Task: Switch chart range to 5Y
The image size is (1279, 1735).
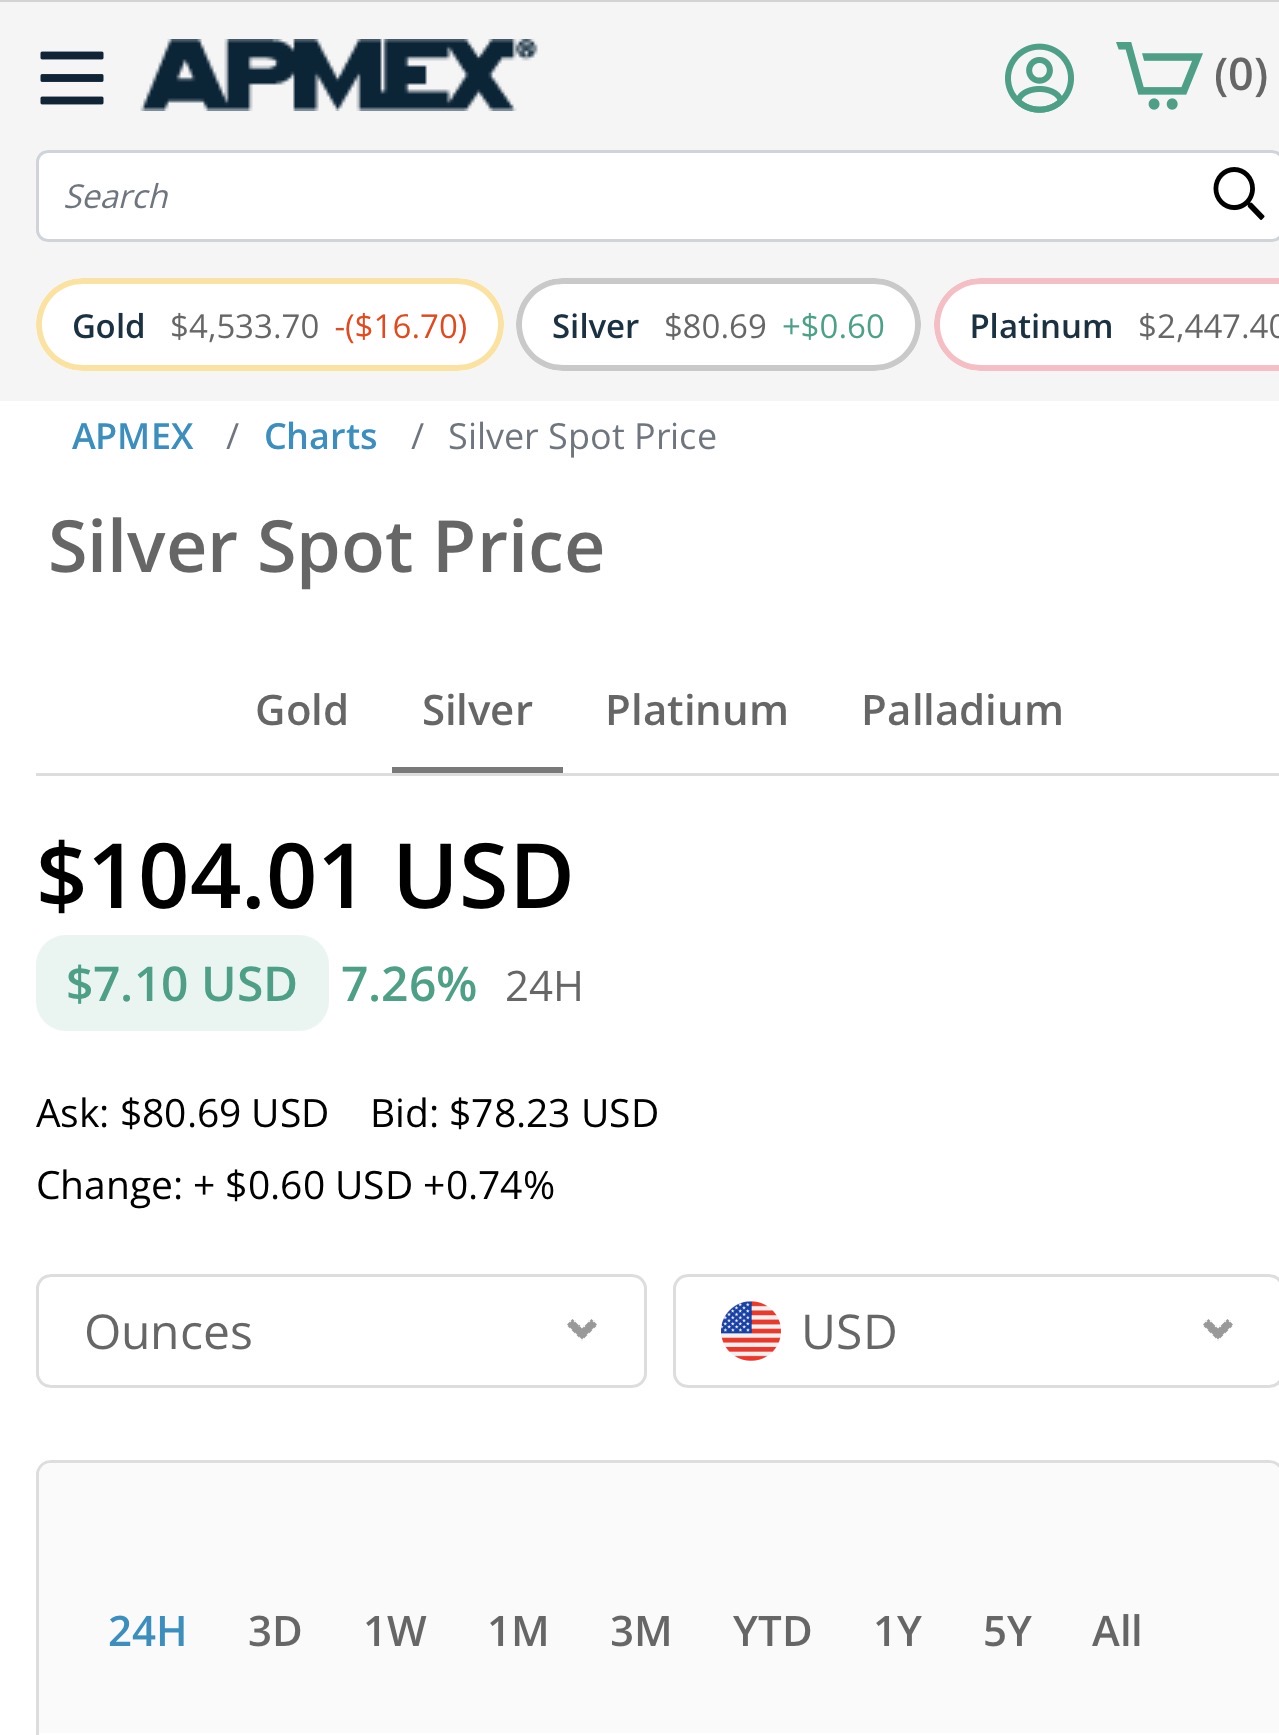Action: click(1007, 1632)
